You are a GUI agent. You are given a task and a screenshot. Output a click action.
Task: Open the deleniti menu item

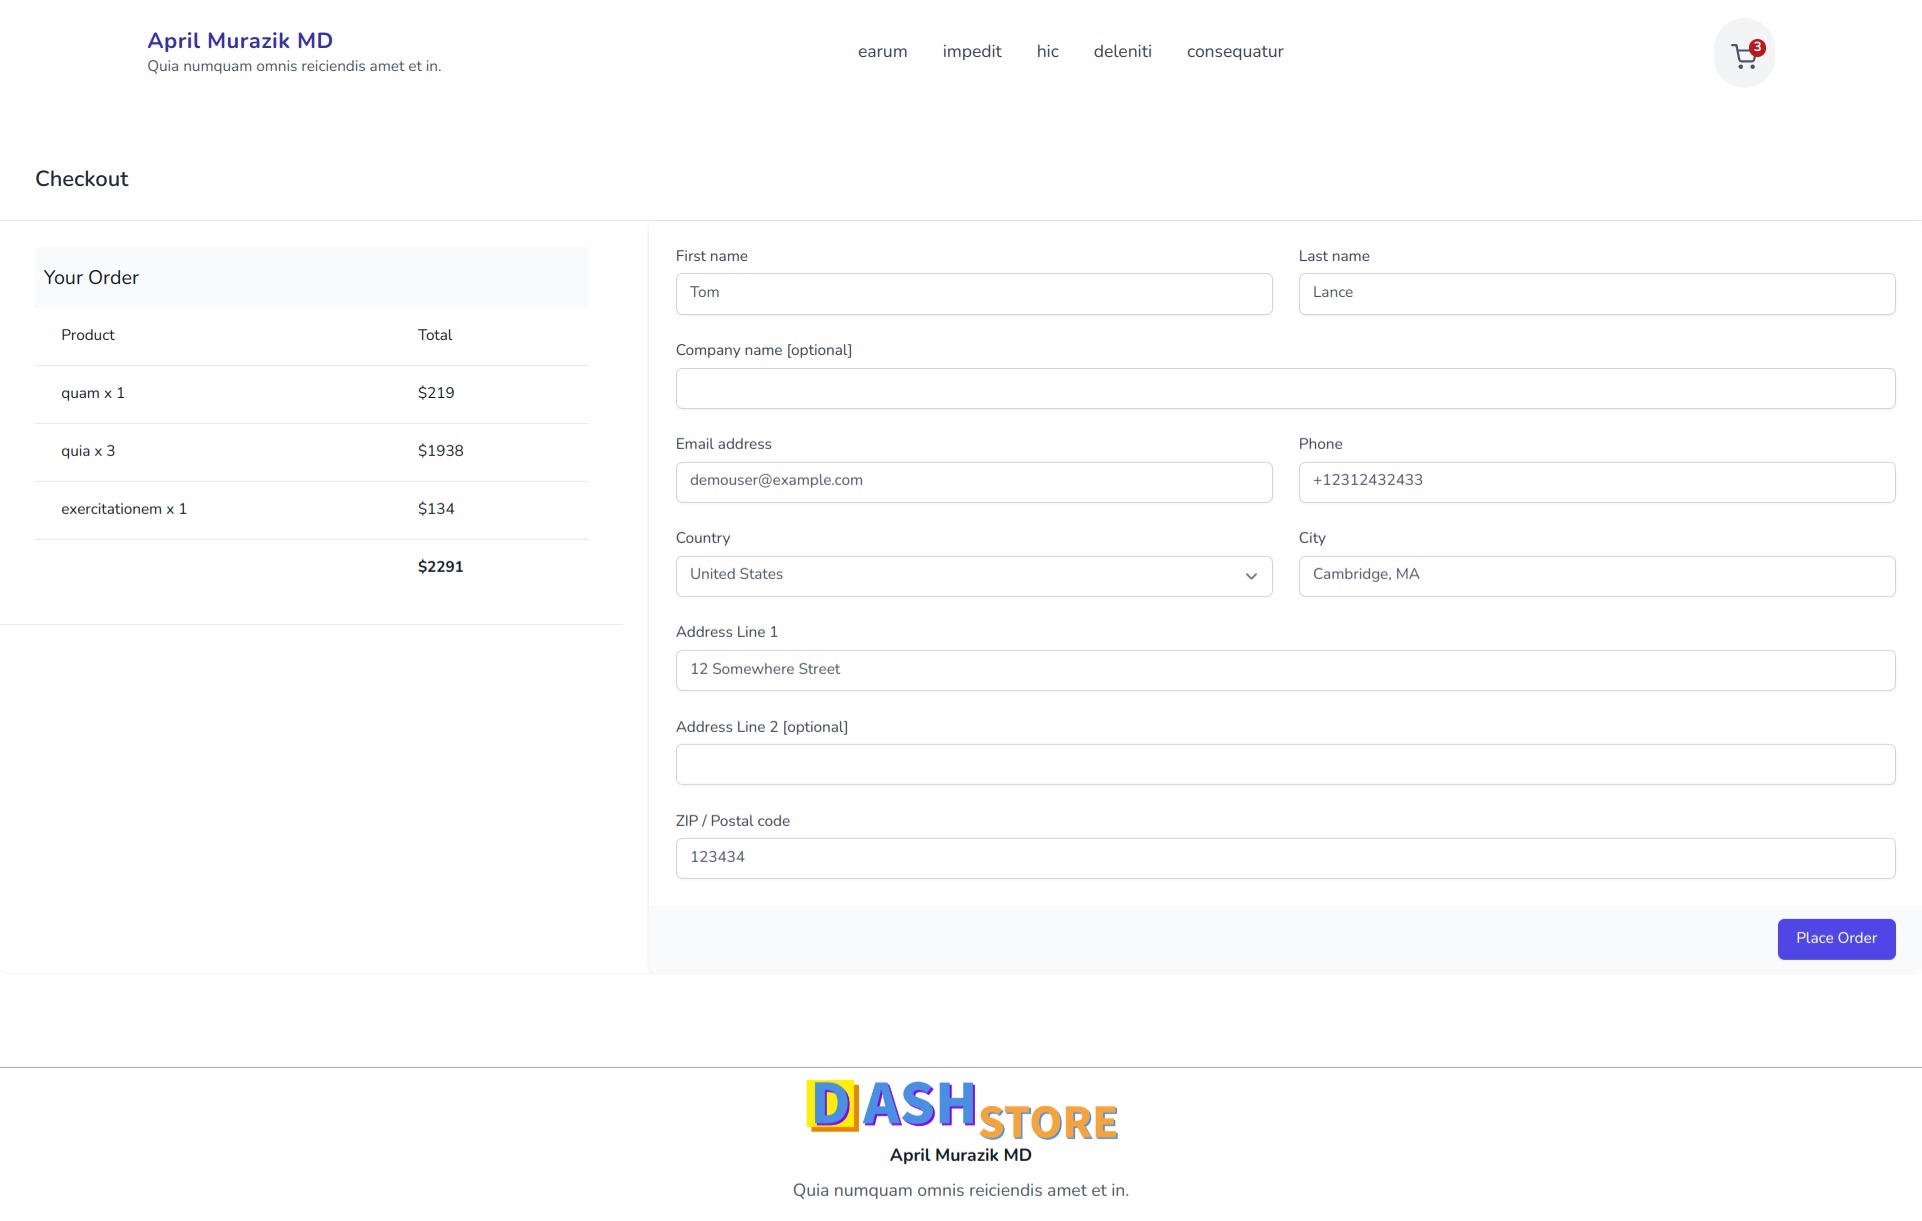[1122, 52]
